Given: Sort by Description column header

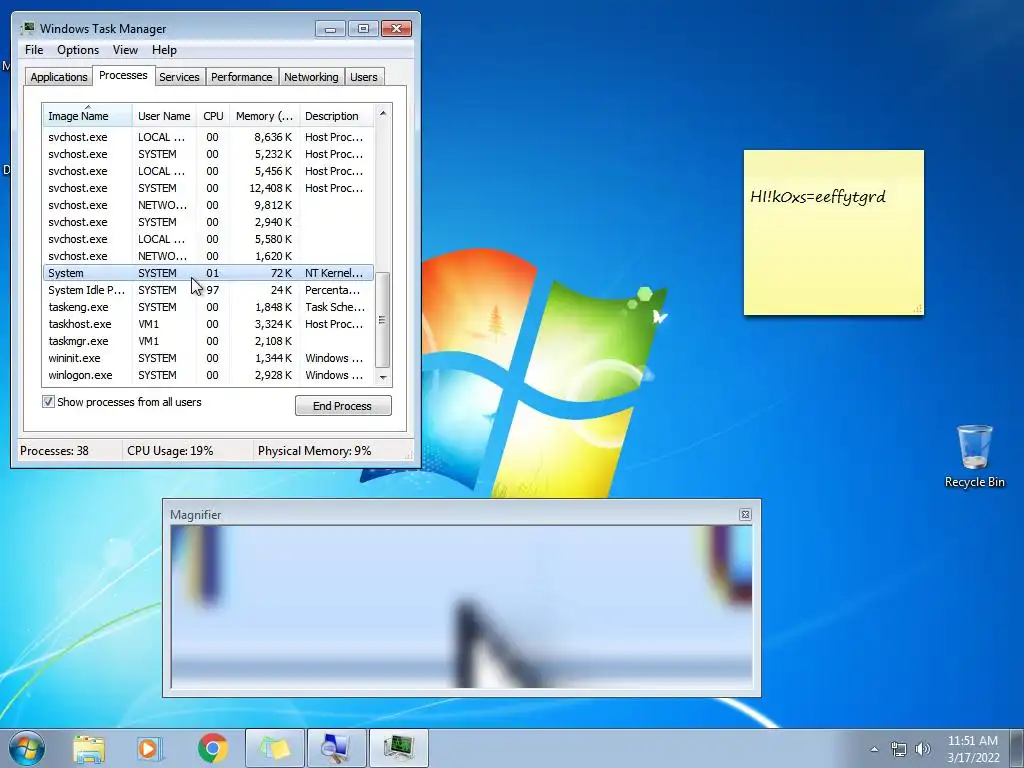Looking at the screenshot, I should click(x=336, y=116).
